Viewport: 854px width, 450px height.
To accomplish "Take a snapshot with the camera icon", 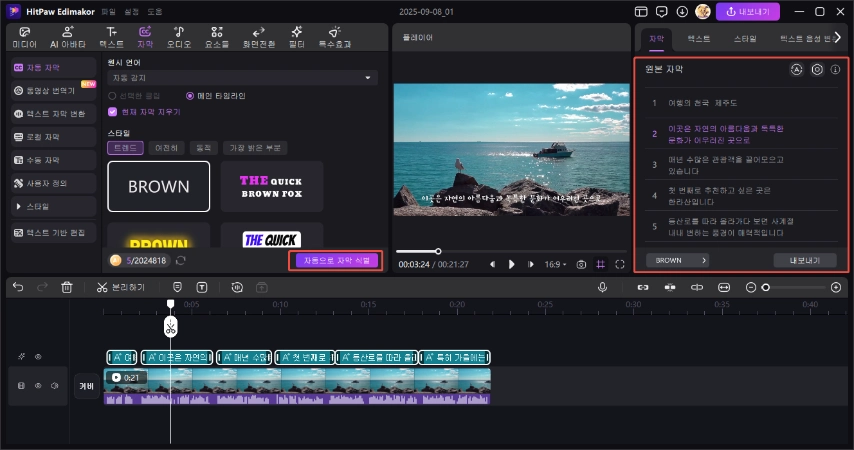I will point(580,264).
